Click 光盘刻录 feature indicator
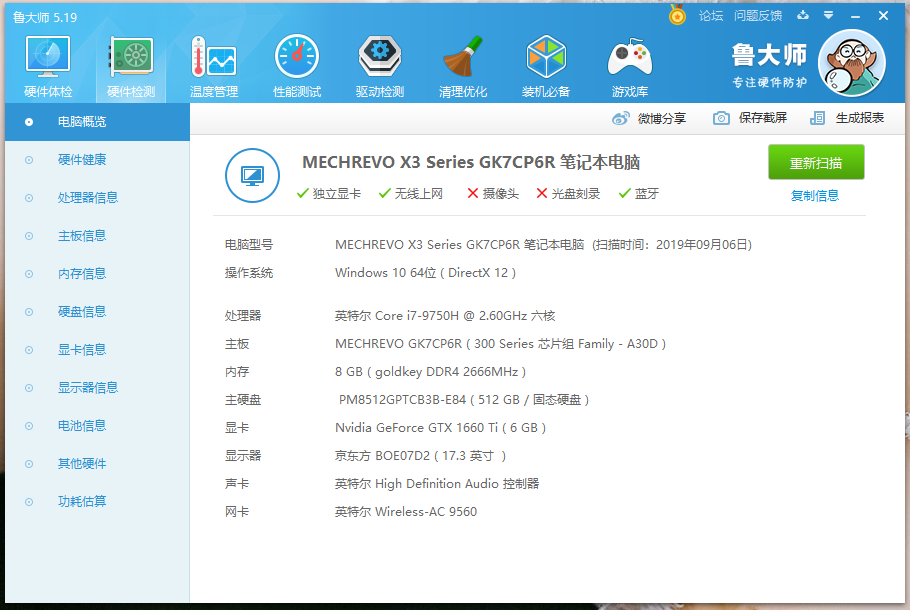The image size is (910, 610). 568,194
